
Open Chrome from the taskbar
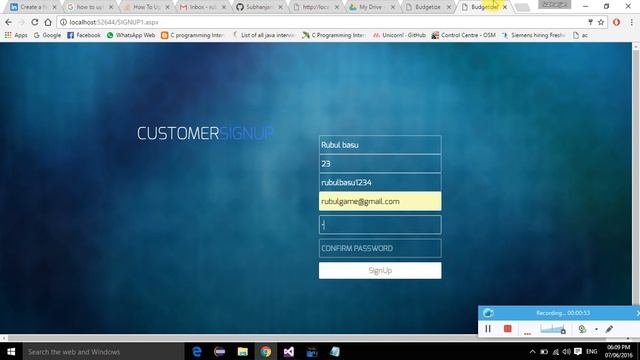pos(266,351)
